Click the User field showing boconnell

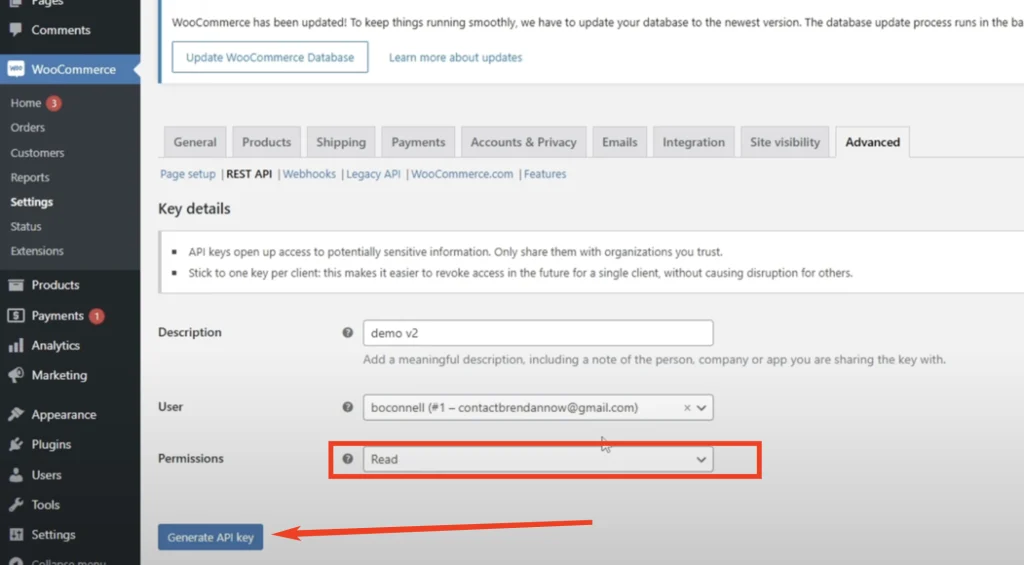[538, 408]
